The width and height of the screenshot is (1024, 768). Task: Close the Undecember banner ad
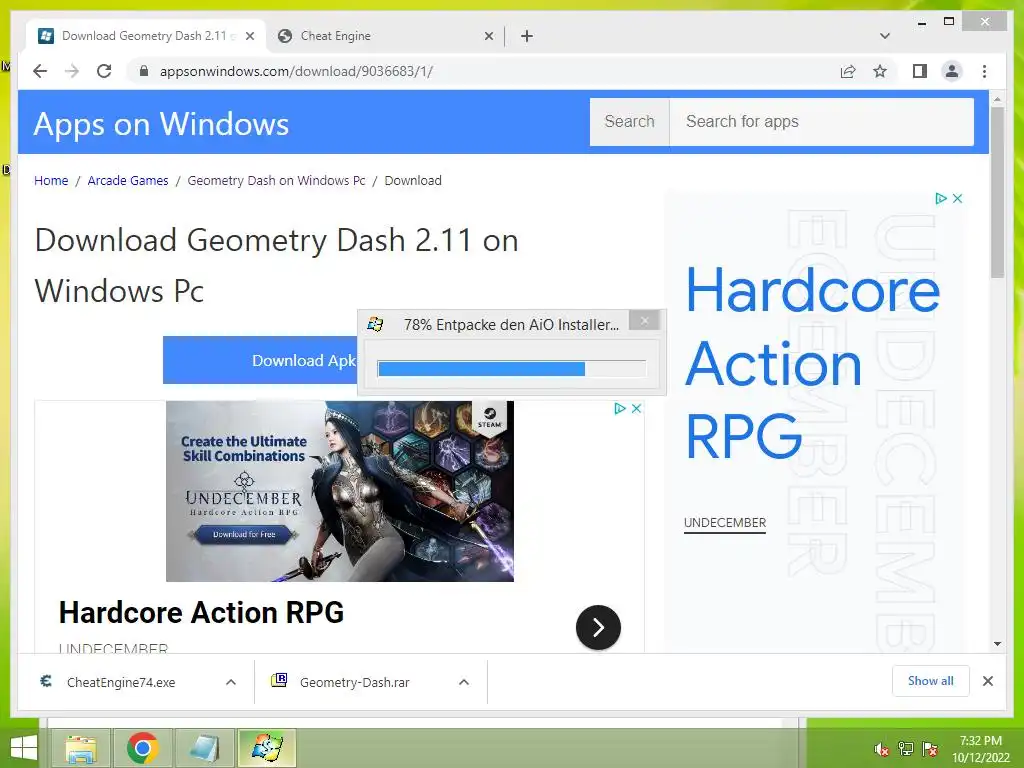[x=636, y=408]
